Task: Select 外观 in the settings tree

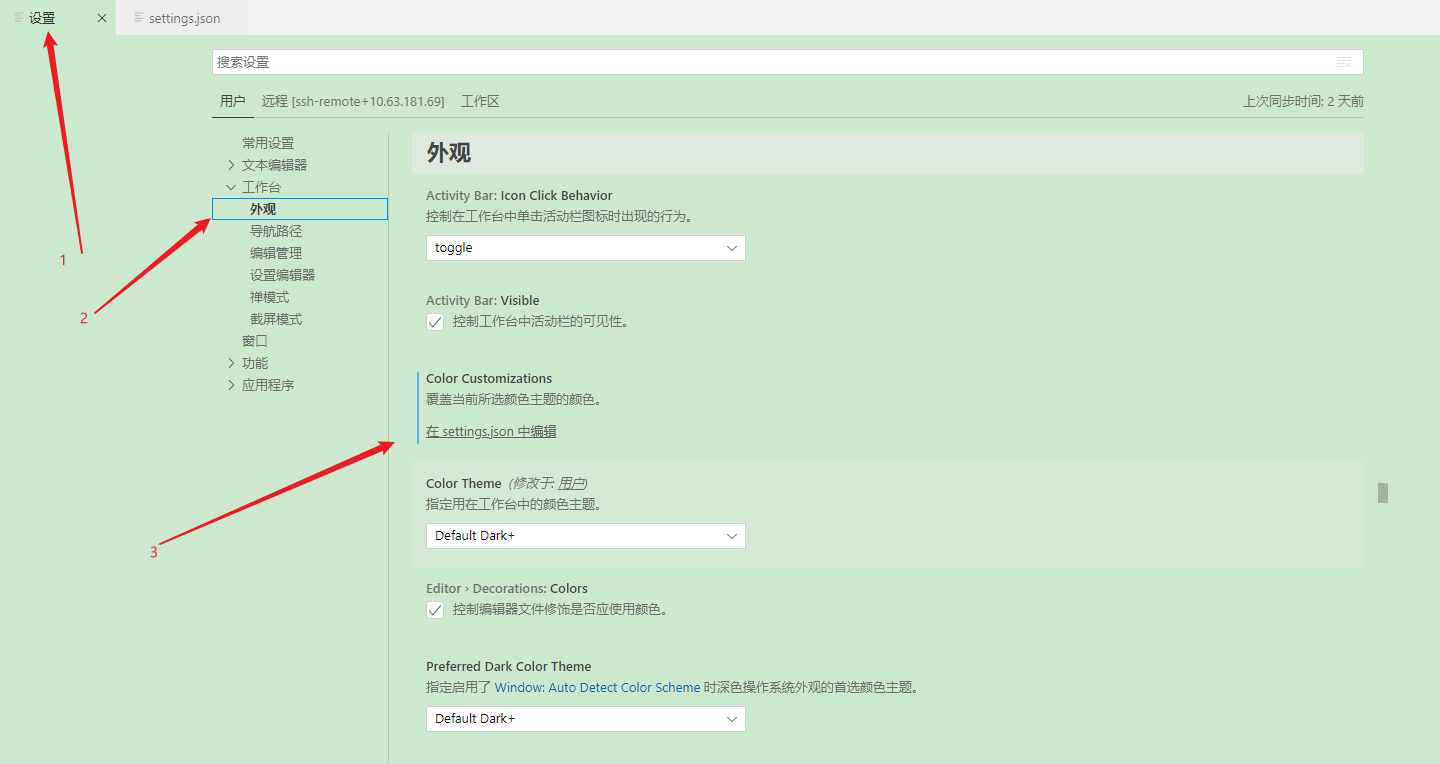Action: 300,209
